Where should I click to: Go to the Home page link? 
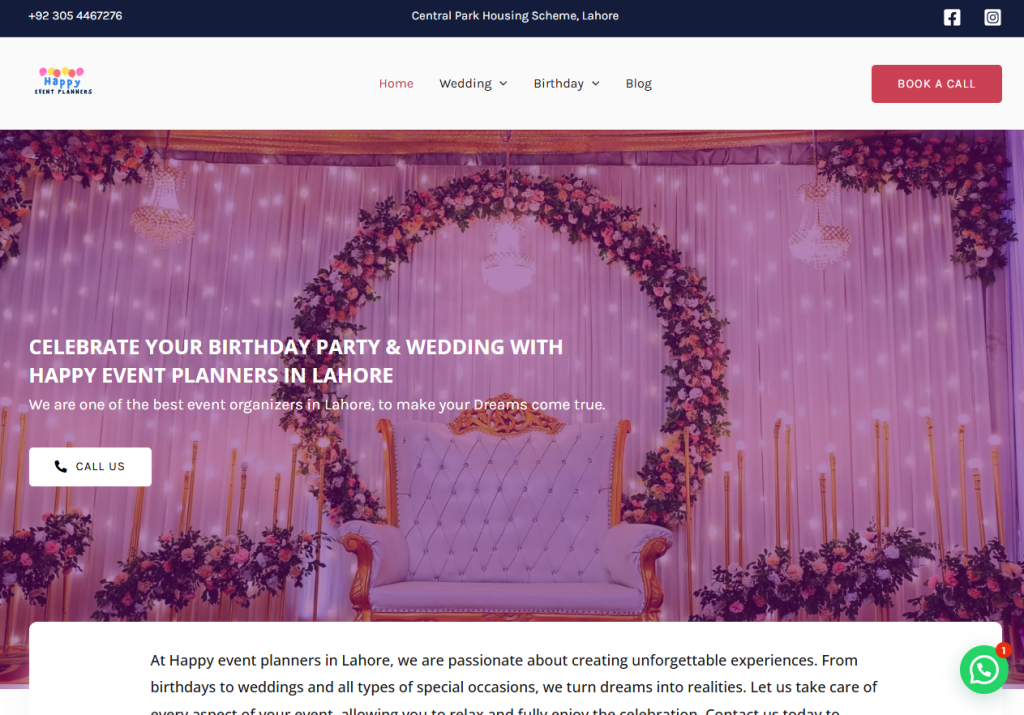tap(396, 84)
